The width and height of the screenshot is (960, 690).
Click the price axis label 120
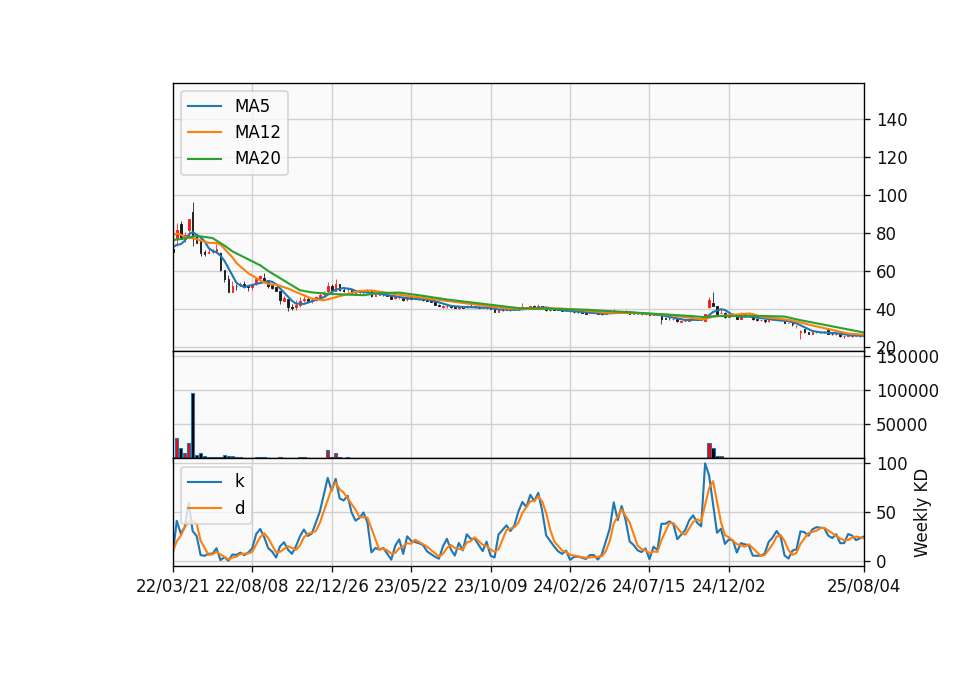click(892, 158)
